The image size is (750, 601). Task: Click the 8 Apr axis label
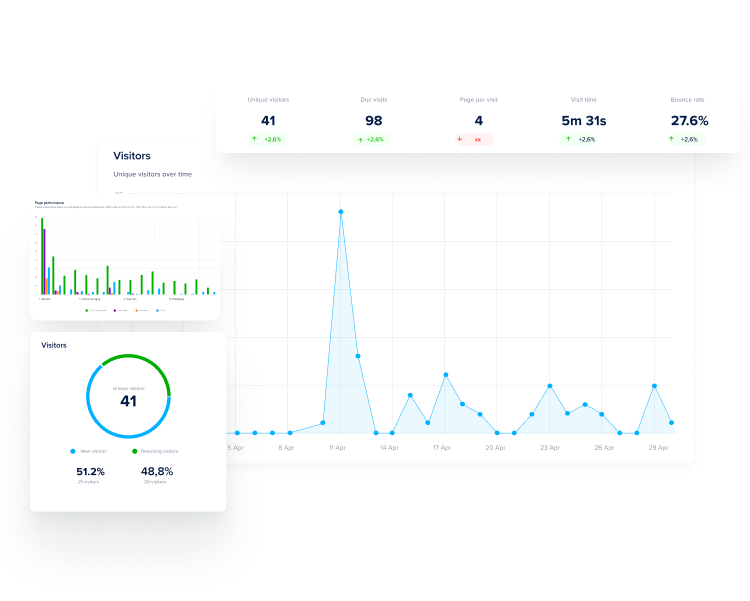[286, 448]
